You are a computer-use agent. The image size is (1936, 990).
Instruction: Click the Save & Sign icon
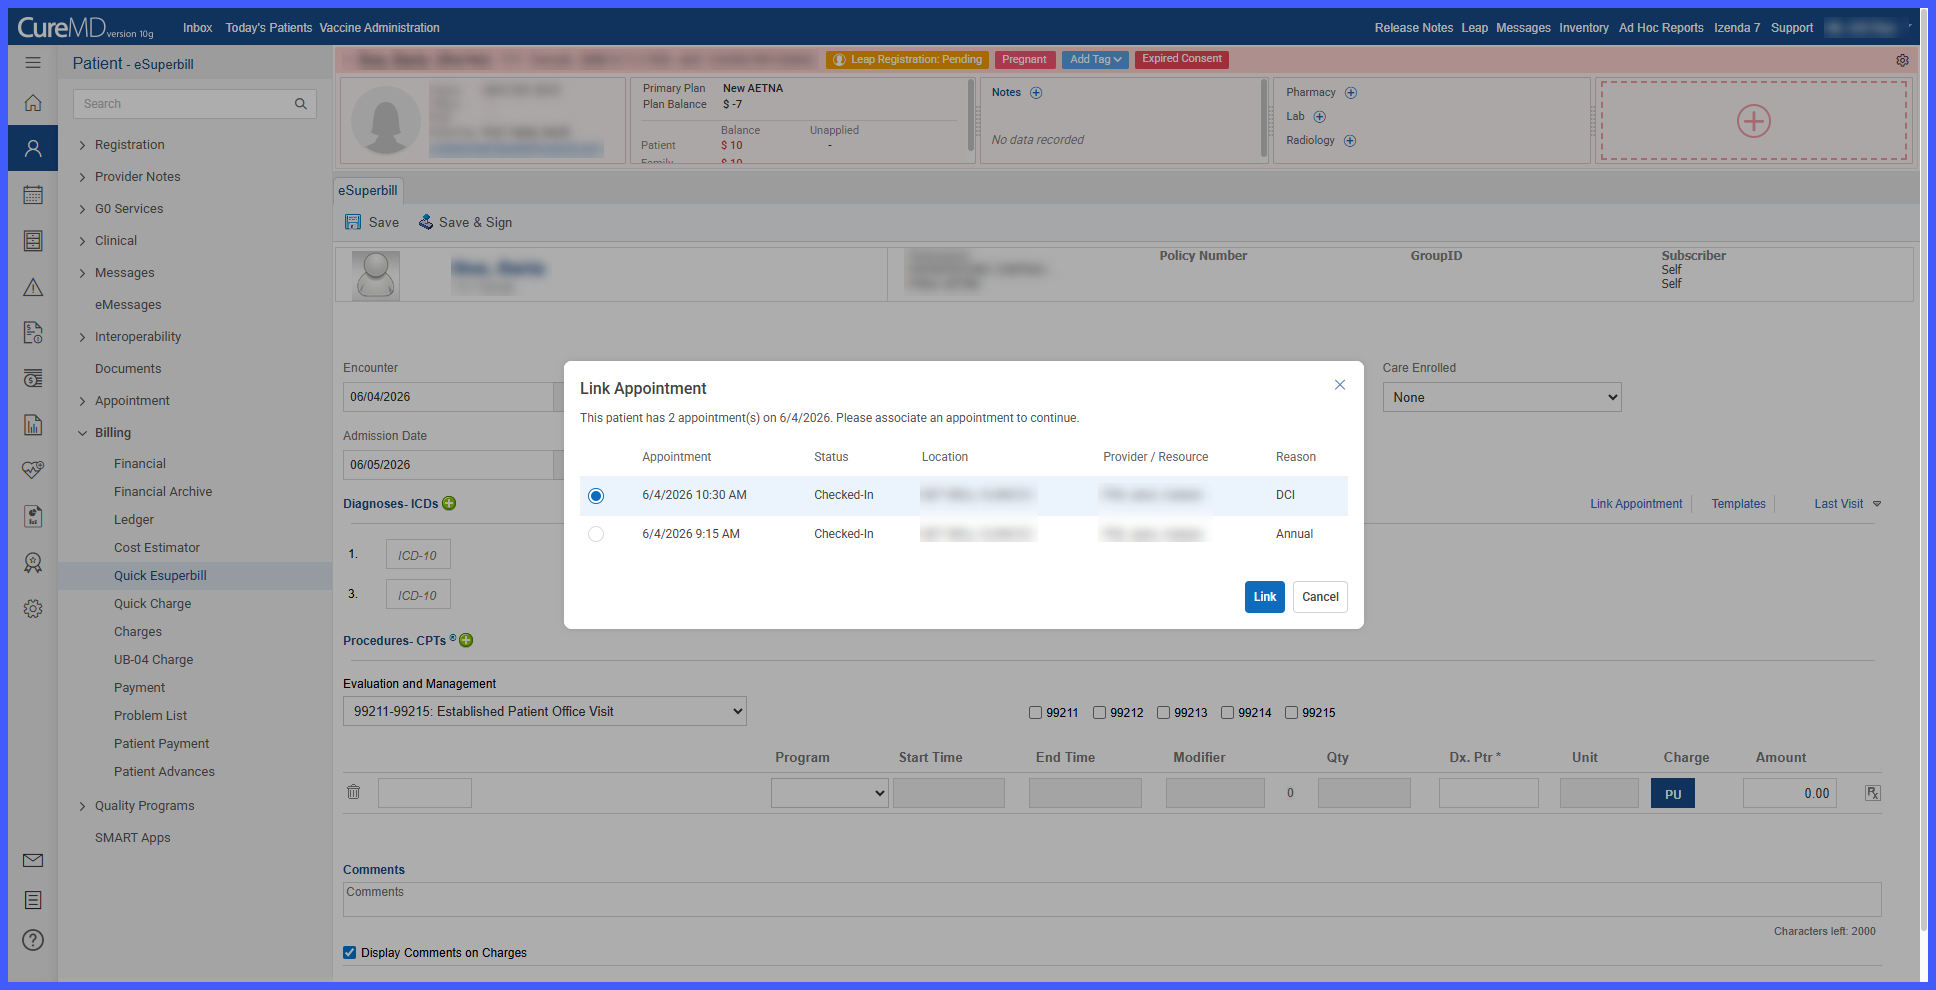pyautogui.click(x=426, y=222)
